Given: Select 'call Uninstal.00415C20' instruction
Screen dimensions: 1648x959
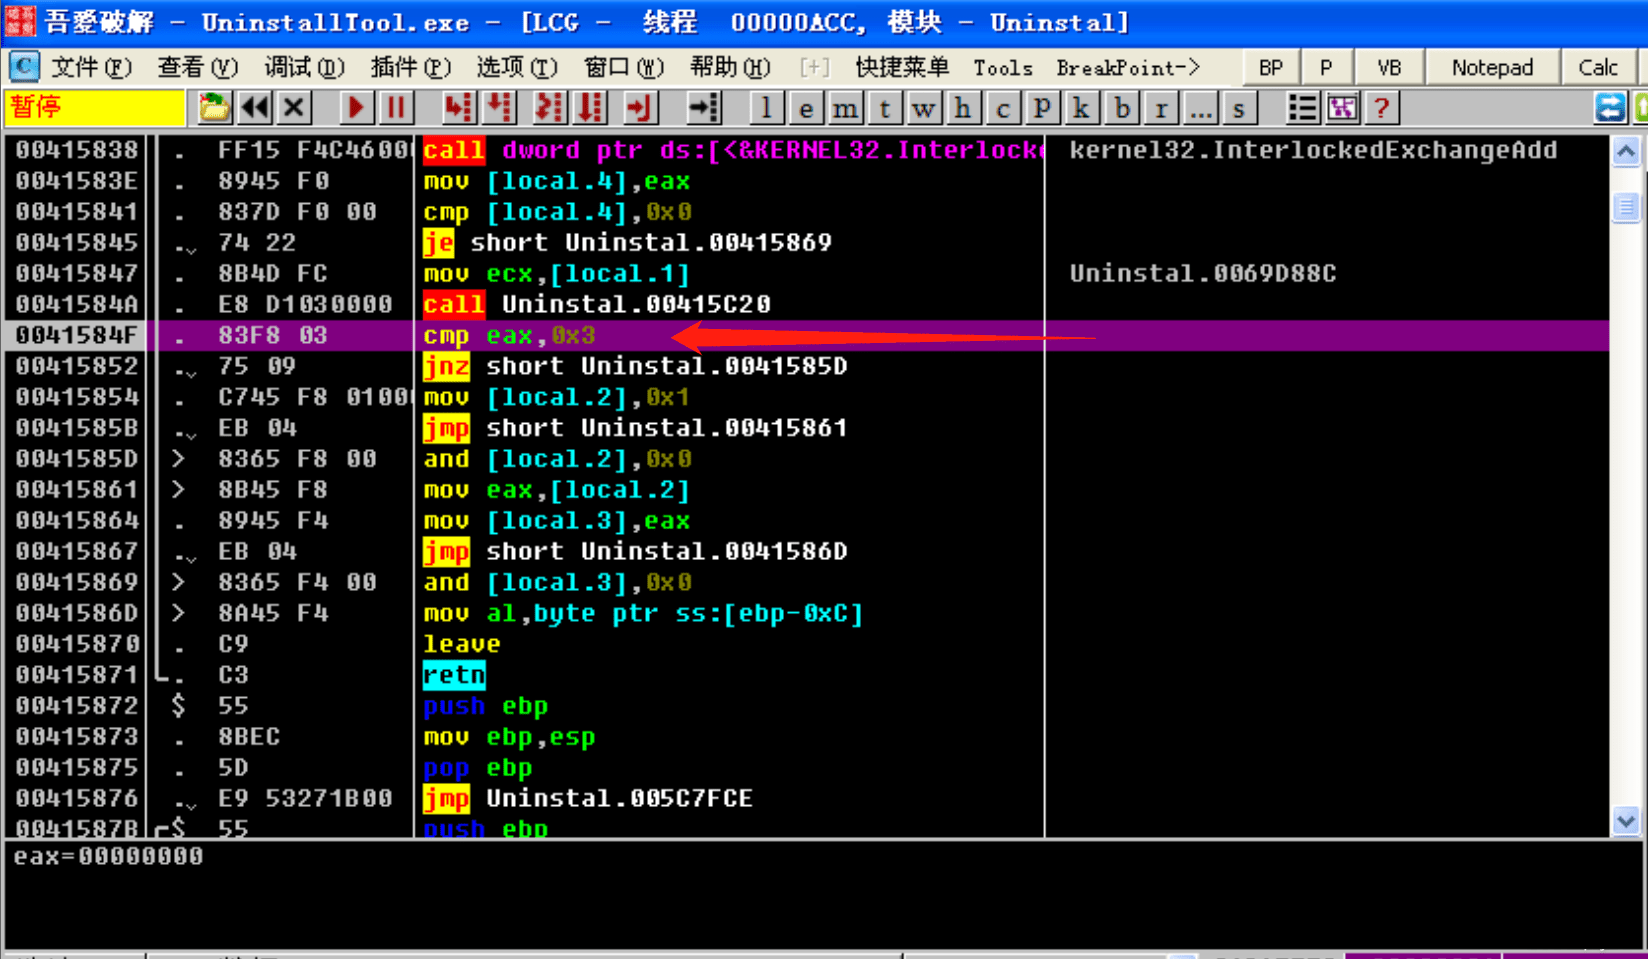Looking at the screenshot, I should coord(597,304).
